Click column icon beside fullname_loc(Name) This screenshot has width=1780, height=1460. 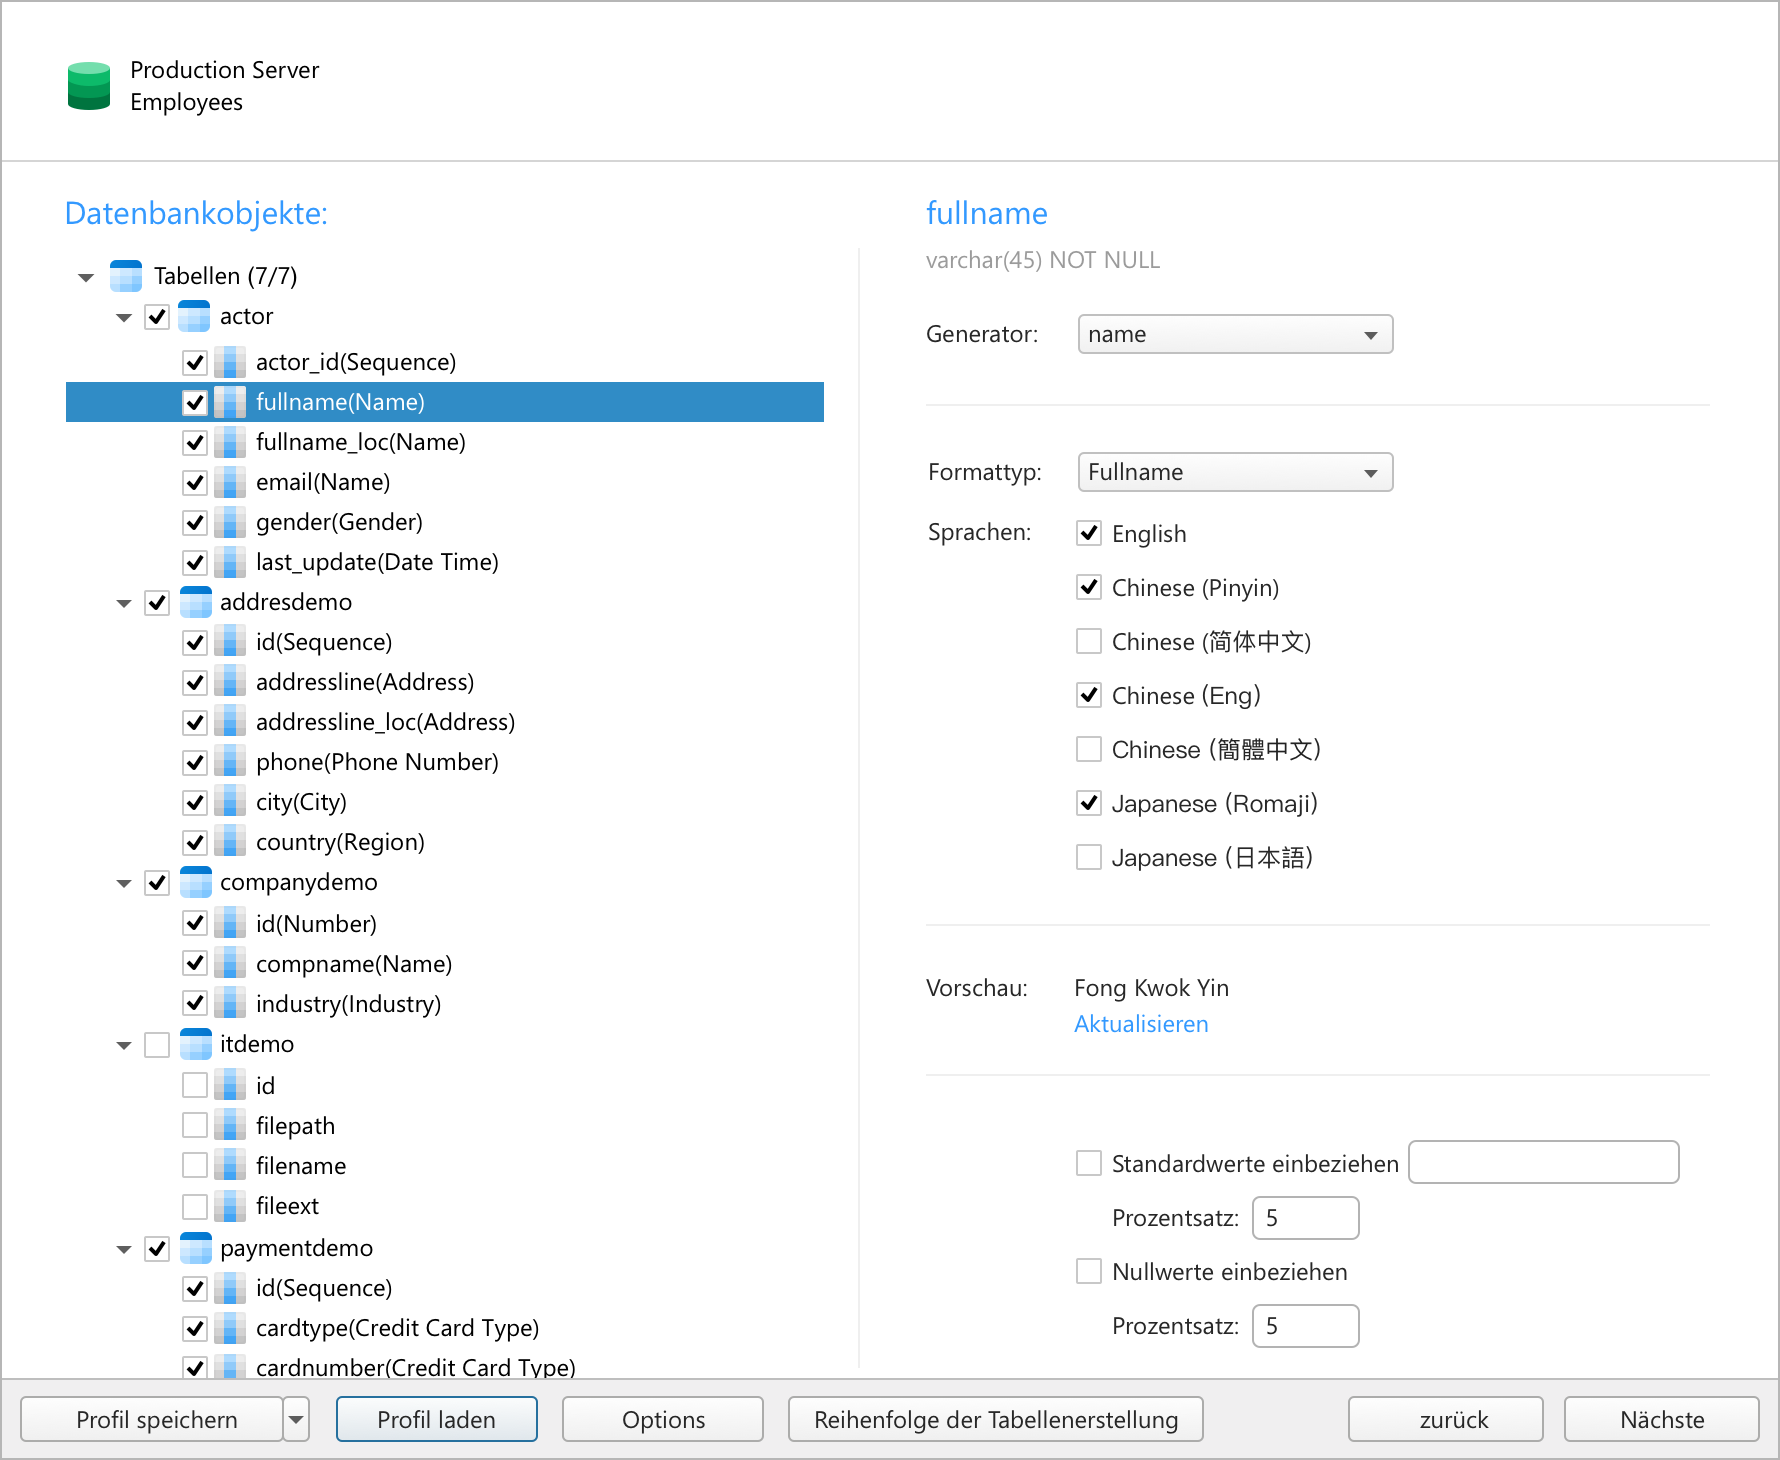pos(231,442)
